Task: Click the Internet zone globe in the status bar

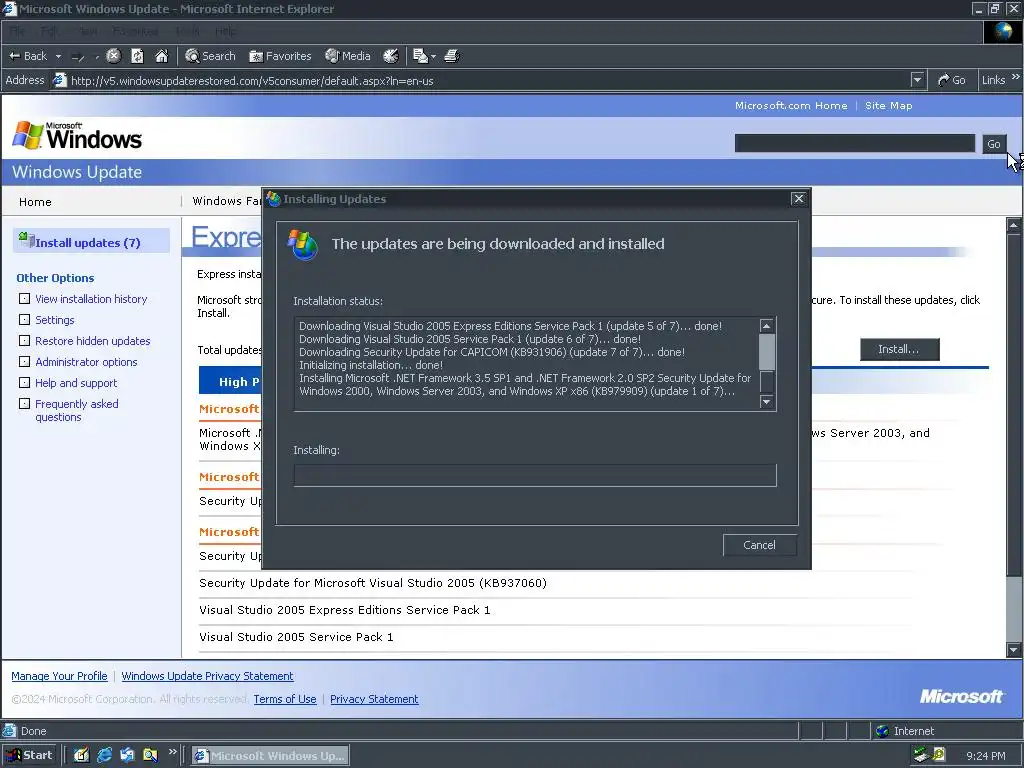Action: click(x=882, y=731)
